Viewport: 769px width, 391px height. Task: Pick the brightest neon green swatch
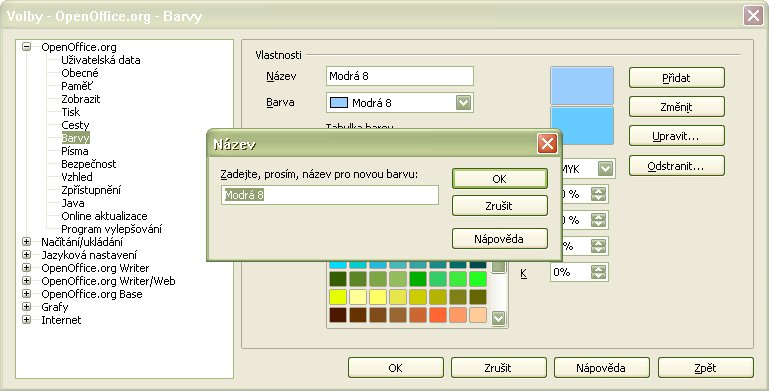coord(478,279)
